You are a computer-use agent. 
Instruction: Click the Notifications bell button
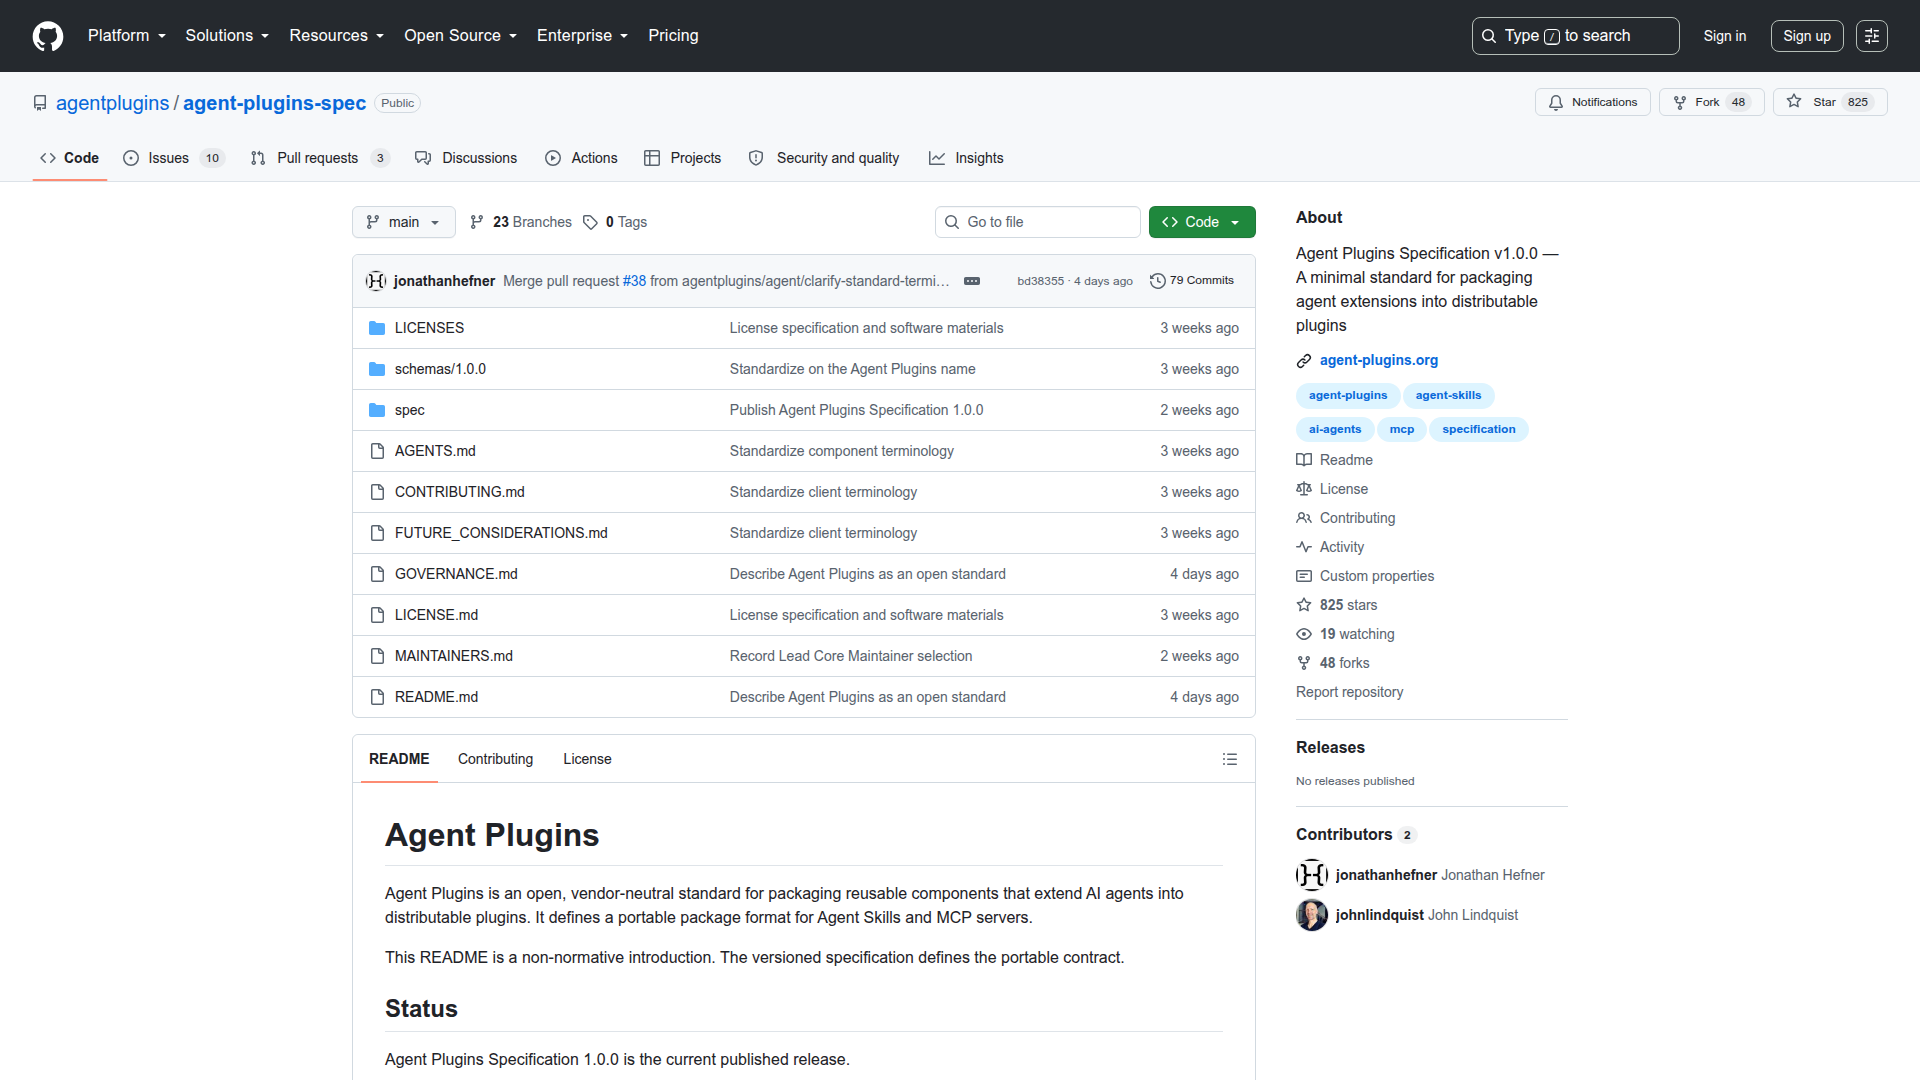pyautogui.click(x=1593, y=102)
